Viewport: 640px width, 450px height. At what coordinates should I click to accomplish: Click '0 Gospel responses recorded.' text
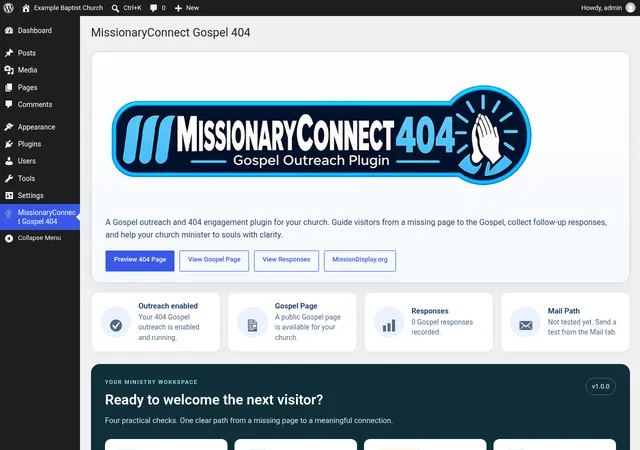[442, 327]
